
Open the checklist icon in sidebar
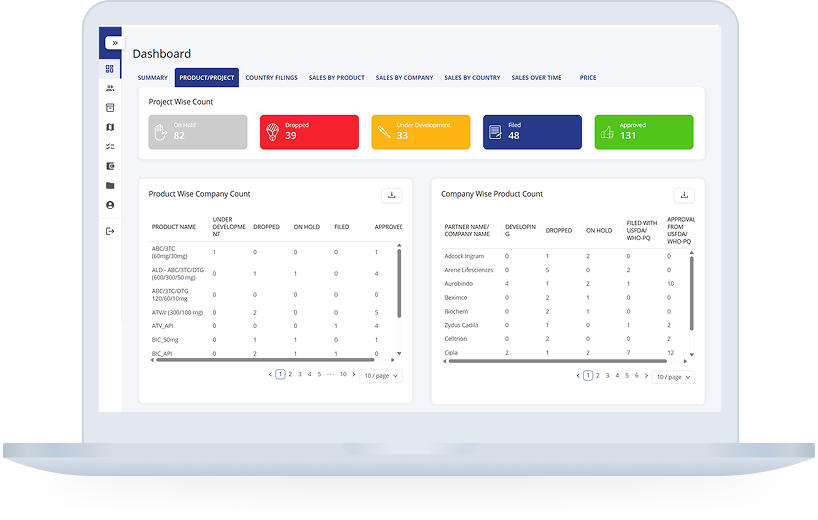pos(110,146)
